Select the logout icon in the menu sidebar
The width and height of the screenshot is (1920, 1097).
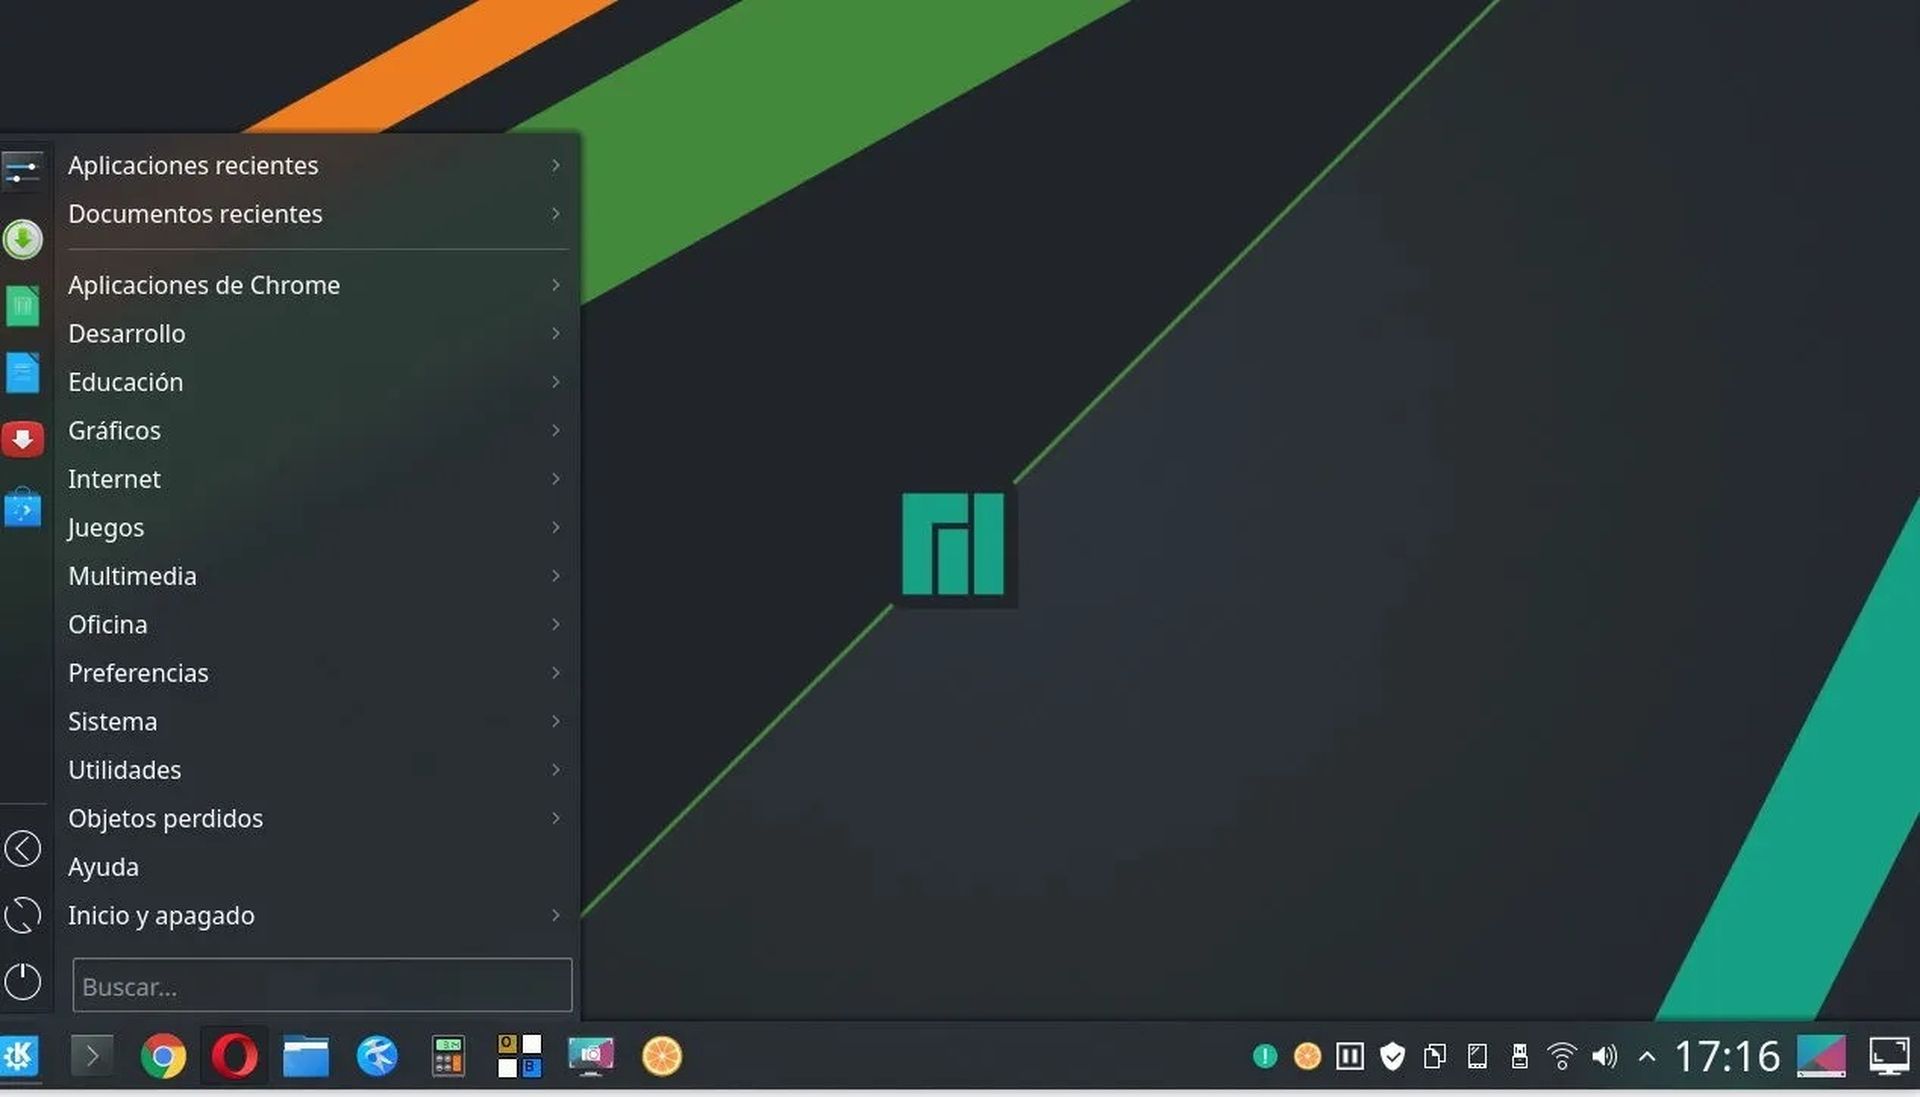[x=22, y=848]
